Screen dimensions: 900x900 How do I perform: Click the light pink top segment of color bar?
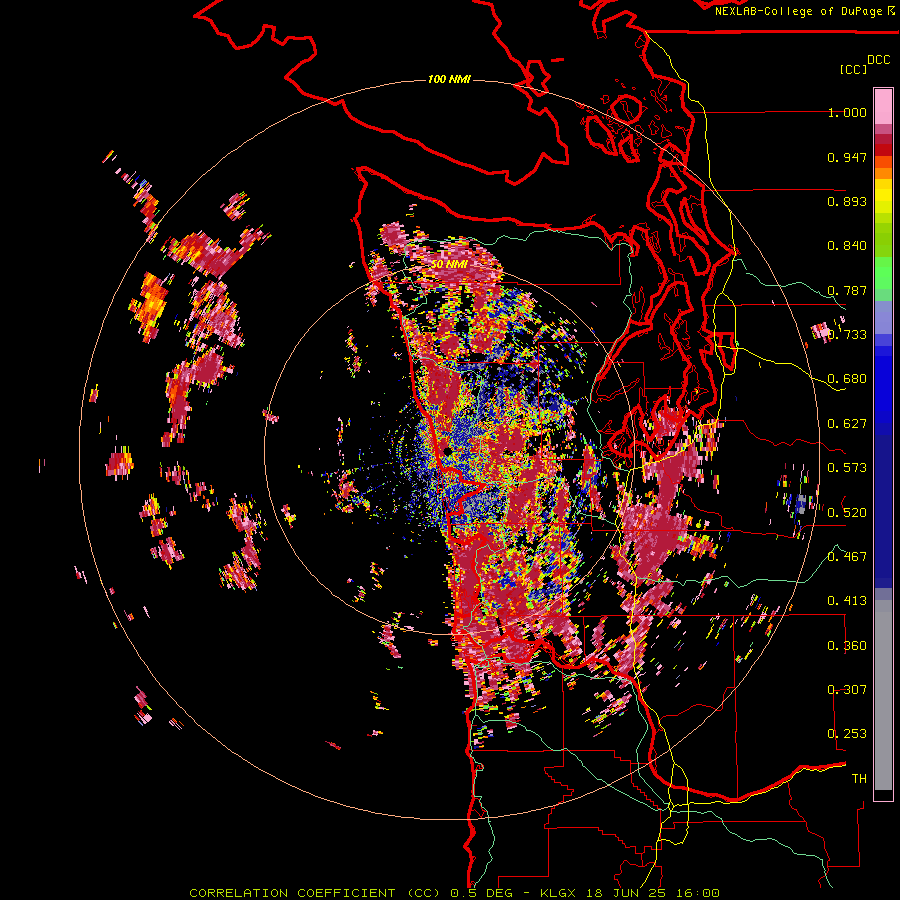click(x=883, y=106)
